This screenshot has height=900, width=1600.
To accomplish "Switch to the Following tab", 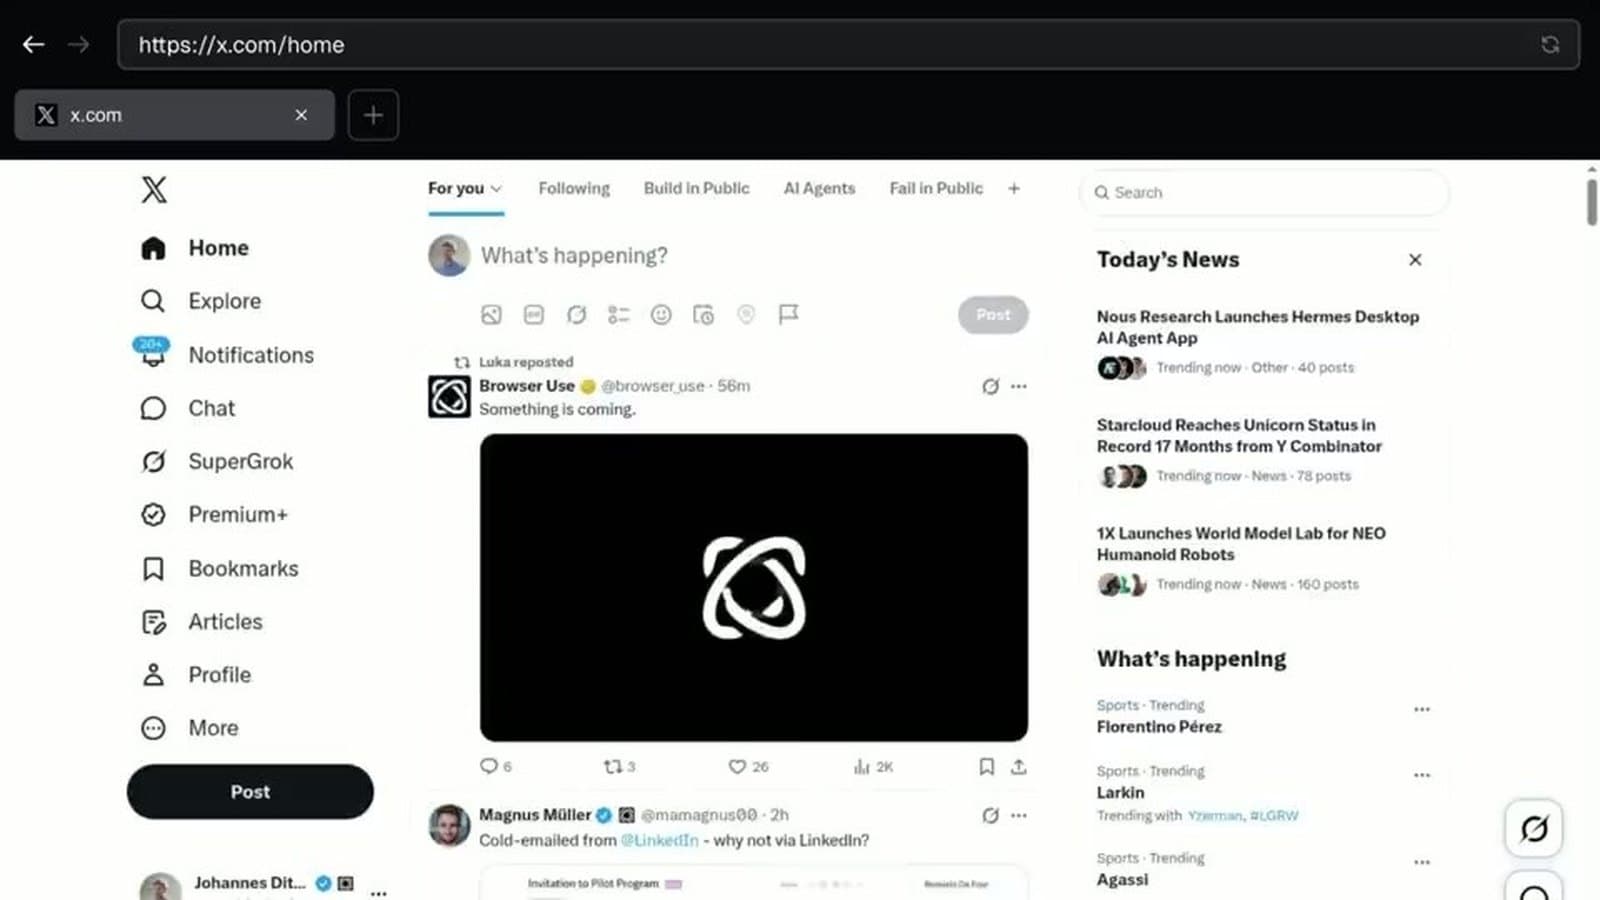I will click(x=574, y=188).
